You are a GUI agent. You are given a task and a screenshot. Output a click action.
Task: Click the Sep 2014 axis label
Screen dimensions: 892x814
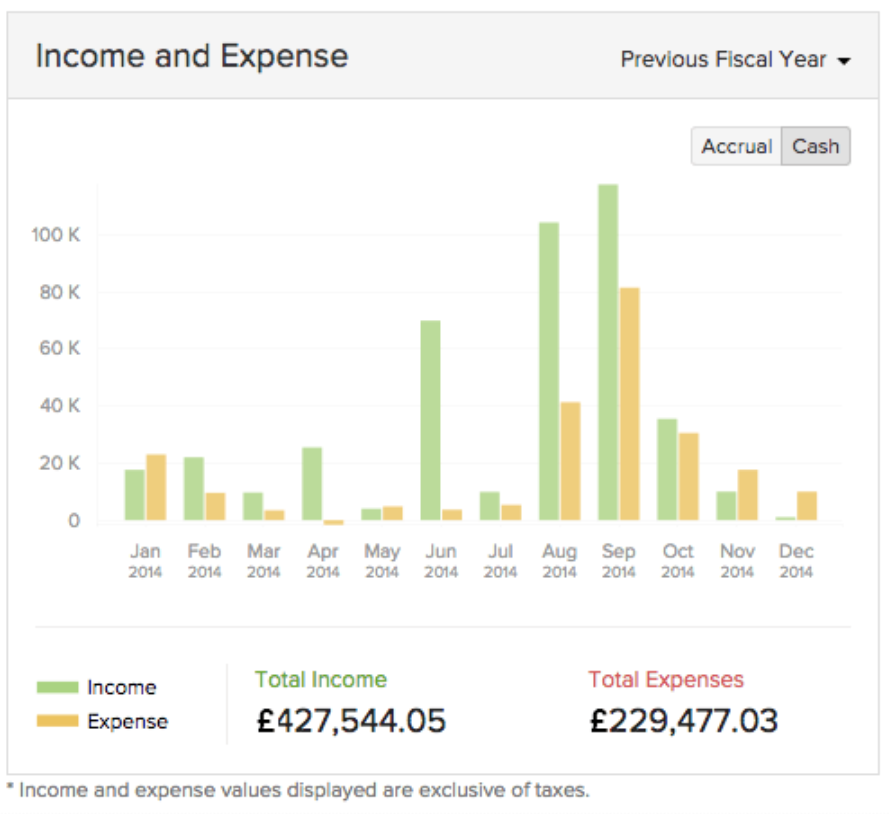coord(619,561)
